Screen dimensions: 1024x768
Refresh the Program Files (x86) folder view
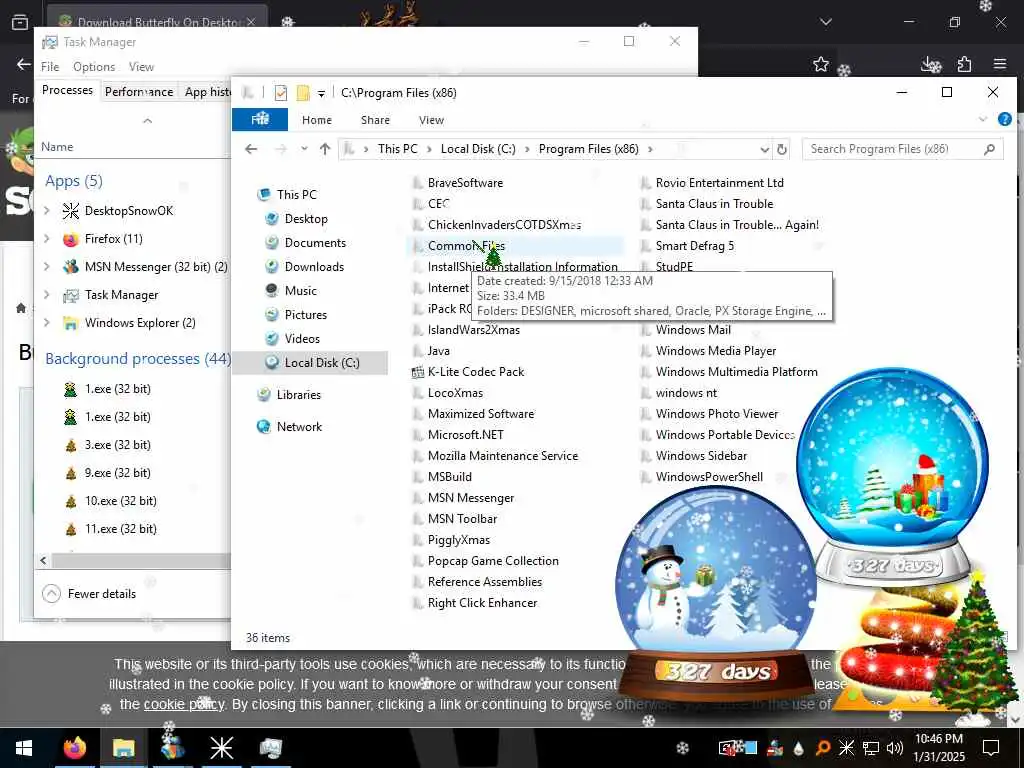coord(782,150)
